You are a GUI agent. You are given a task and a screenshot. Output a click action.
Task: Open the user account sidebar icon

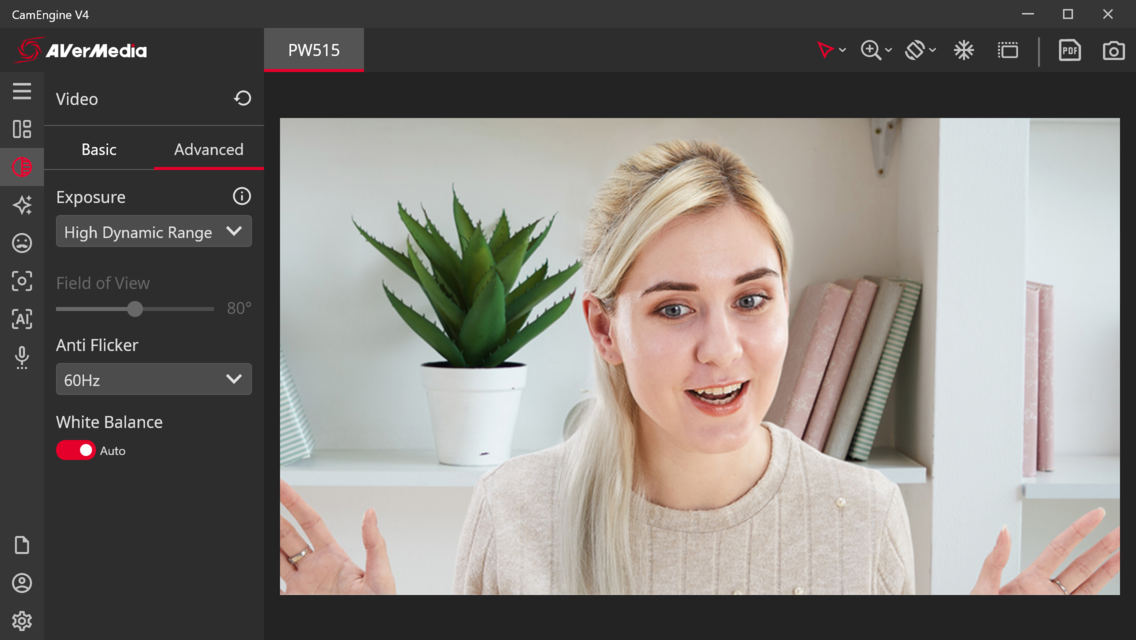pos(22,583)
